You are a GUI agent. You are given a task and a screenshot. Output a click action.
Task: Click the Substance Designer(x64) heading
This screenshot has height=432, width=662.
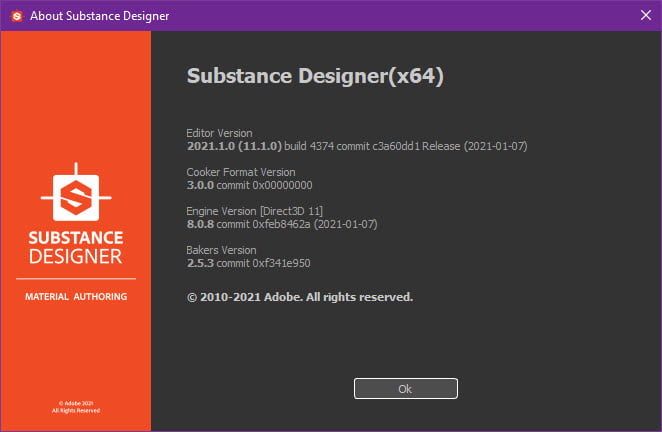click(x=315, y=76)
